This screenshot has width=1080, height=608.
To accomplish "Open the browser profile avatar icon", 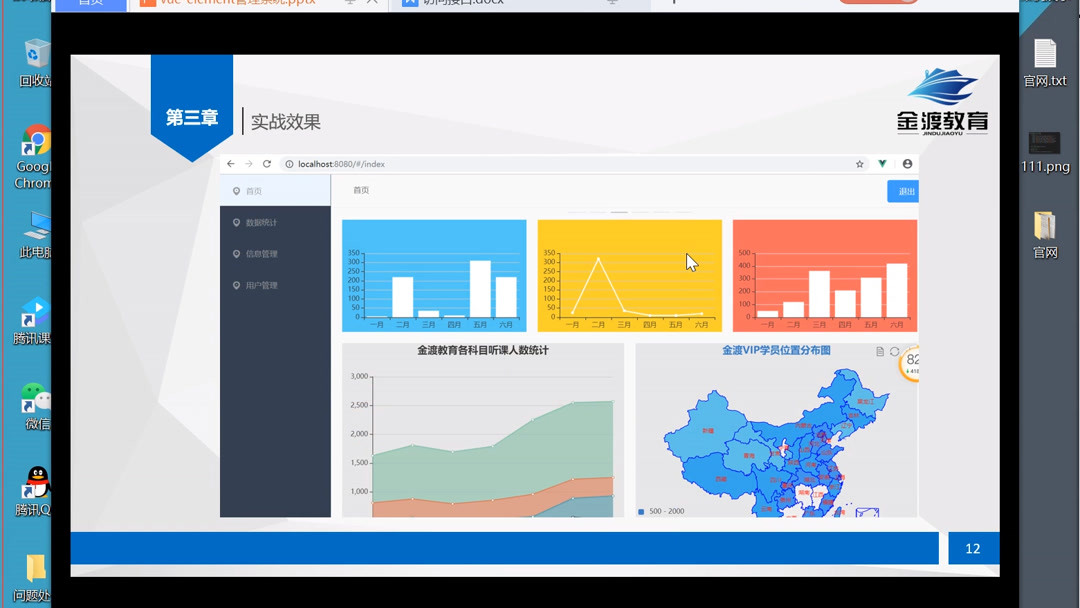I will (x=905, y=164).
